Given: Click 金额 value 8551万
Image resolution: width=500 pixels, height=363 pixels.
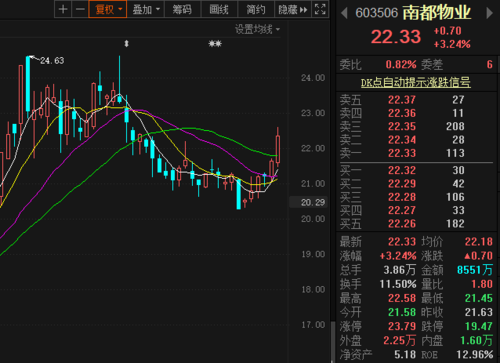Looking at the screenshot, I should 475,270.
